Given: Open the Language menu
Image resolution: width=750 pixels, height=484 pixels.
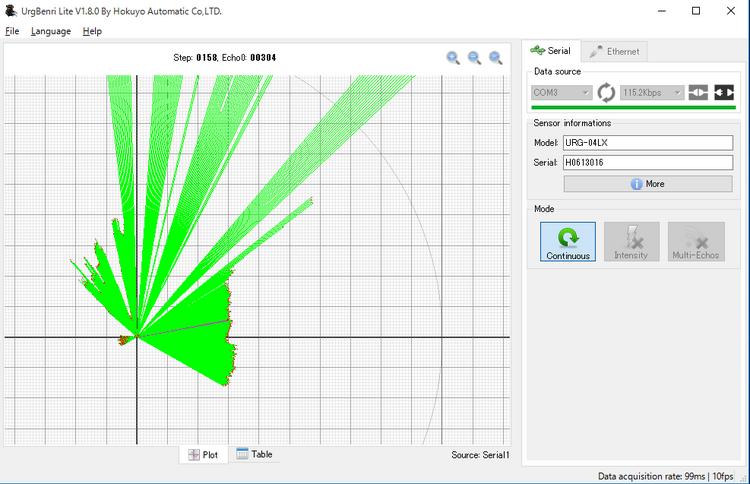Looking at the screenshot, I should (51, 31).
